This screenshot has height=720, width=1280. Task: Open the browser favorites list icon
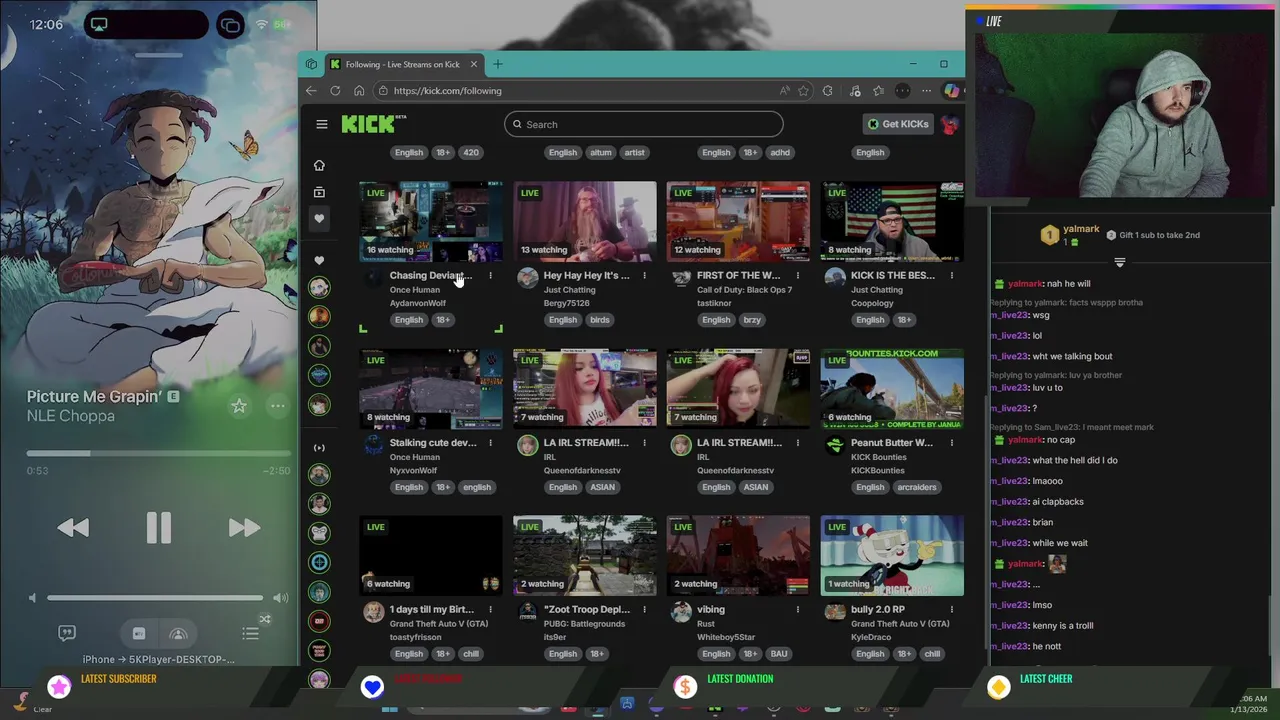[878, 90]
